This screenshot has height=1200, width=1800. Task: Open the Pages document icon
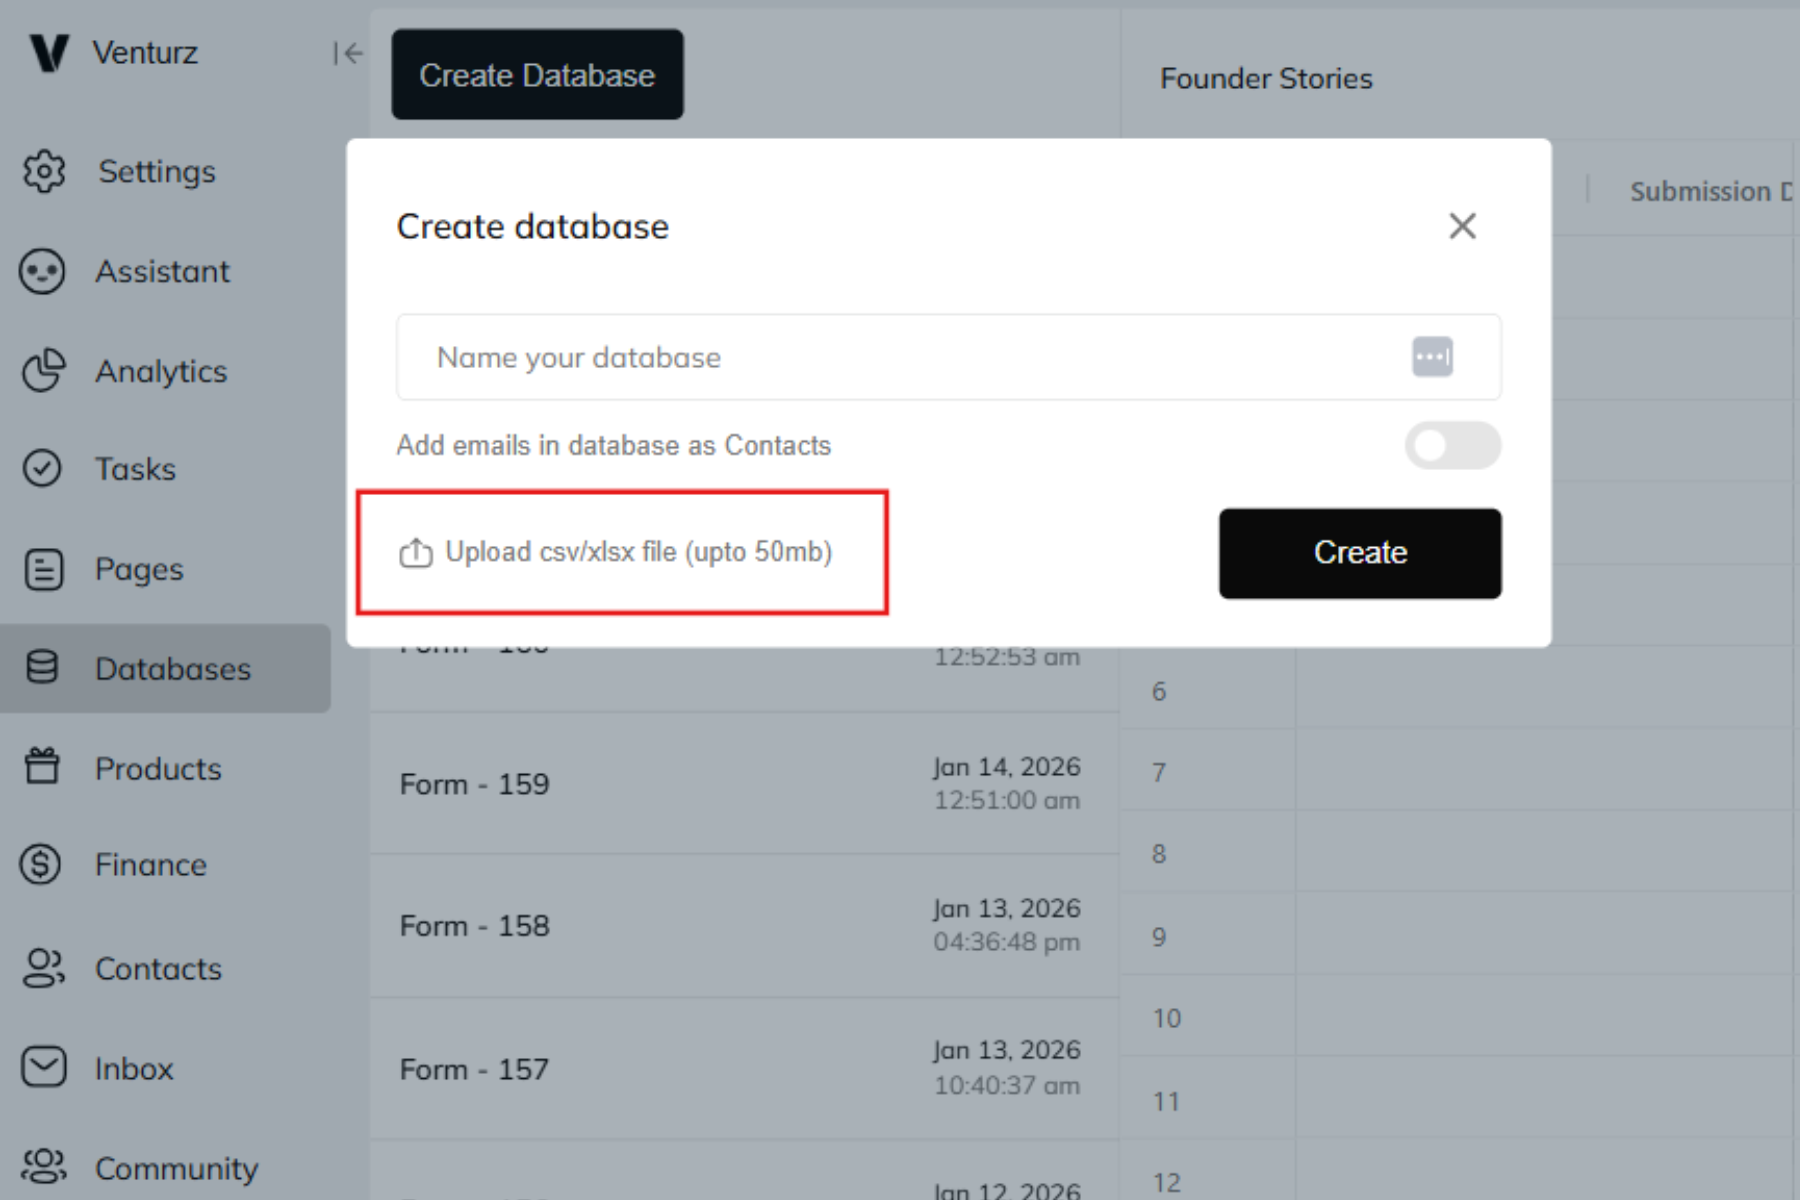coord(43,569)
